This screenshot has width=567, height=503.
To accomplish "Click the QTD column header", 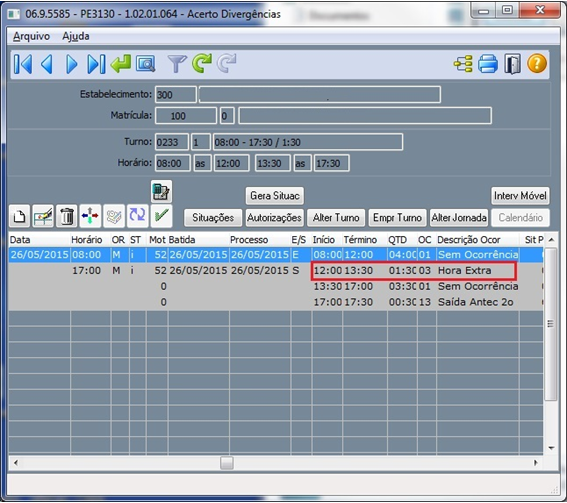I will (402, 240).
